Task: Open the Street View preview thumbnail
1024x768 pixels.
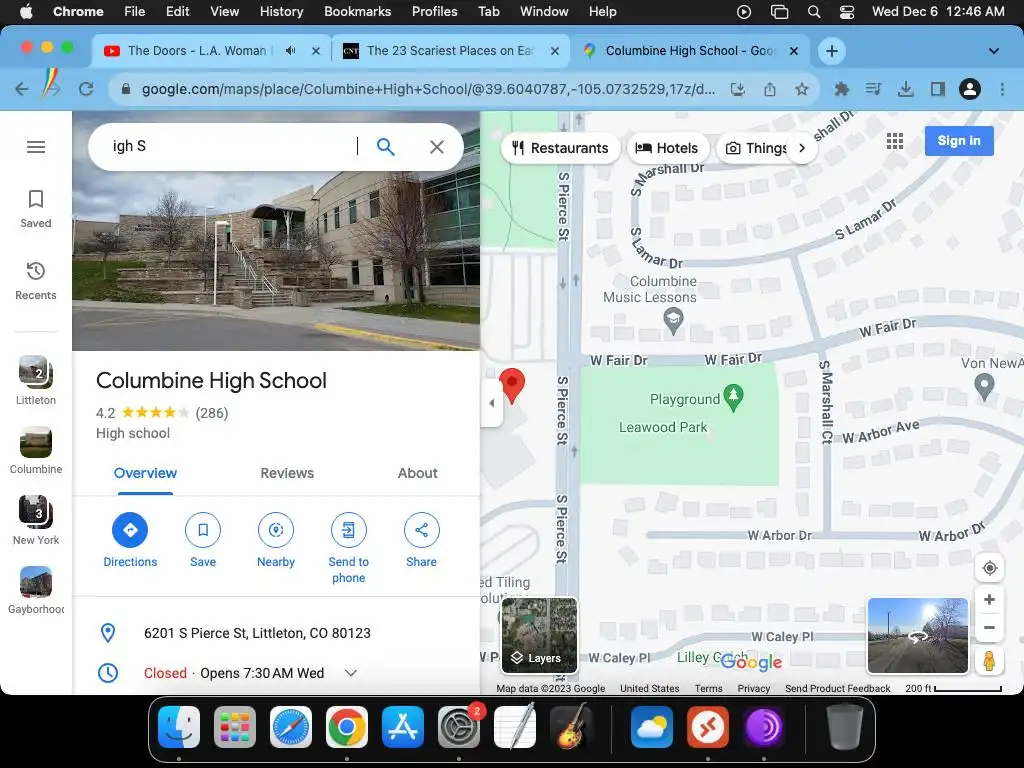Action: (x=918, y=635)
